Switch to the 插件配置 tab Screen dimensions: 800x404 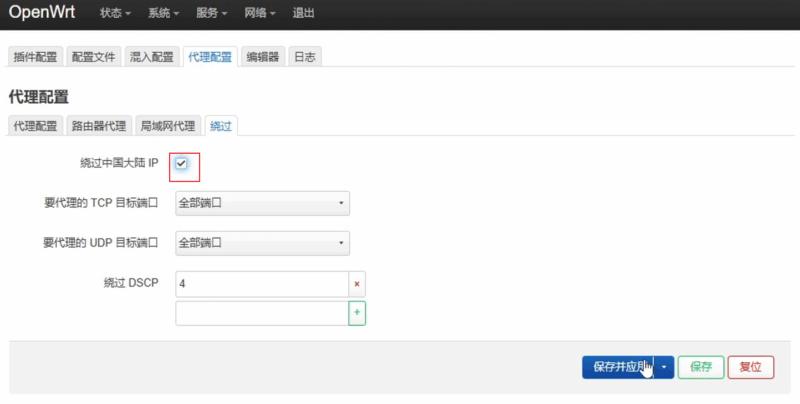(36, 57)
